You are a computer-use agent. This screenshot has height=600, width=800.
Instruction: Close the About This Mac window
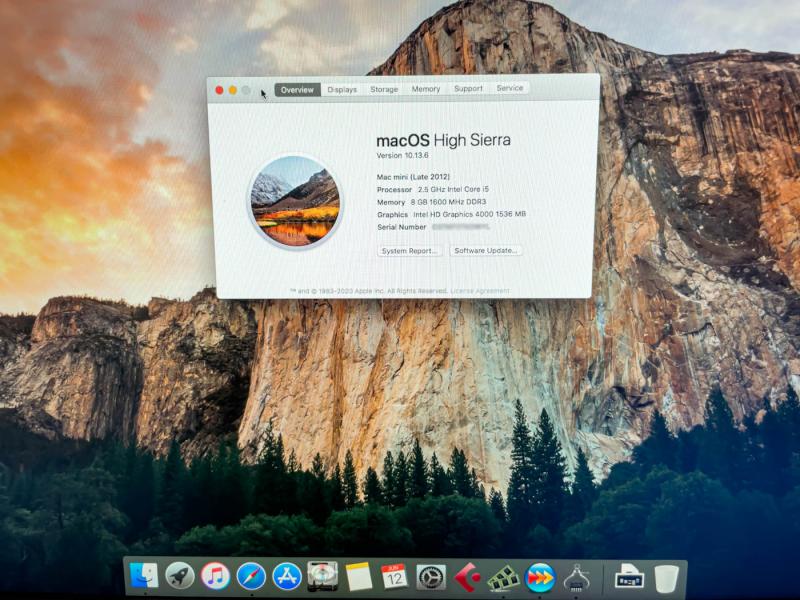(x=219, y=90)
